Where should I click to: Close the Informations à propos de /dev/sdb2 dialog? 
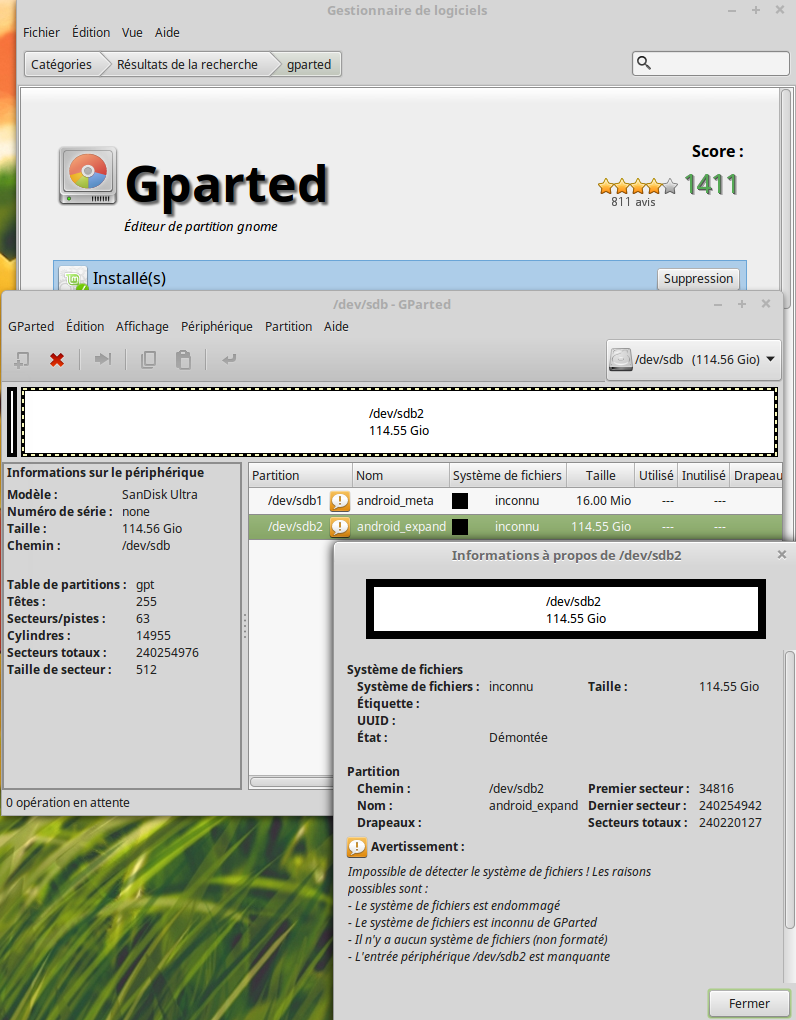782,554
